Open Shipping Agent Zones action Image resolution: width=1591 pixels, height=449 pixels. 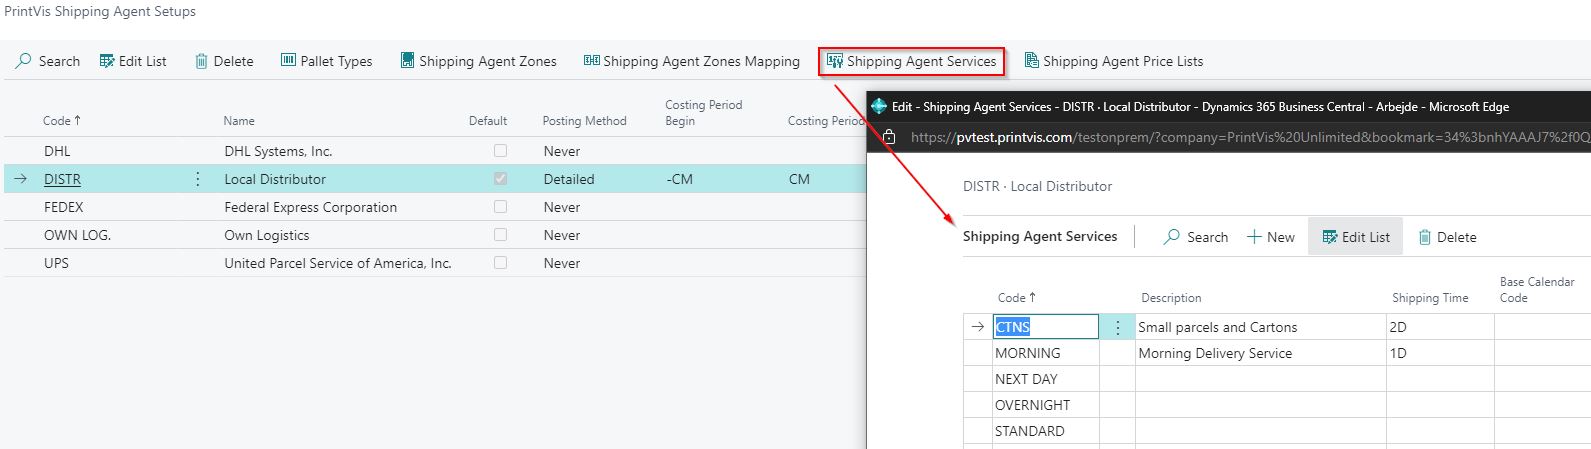point(478,61)
